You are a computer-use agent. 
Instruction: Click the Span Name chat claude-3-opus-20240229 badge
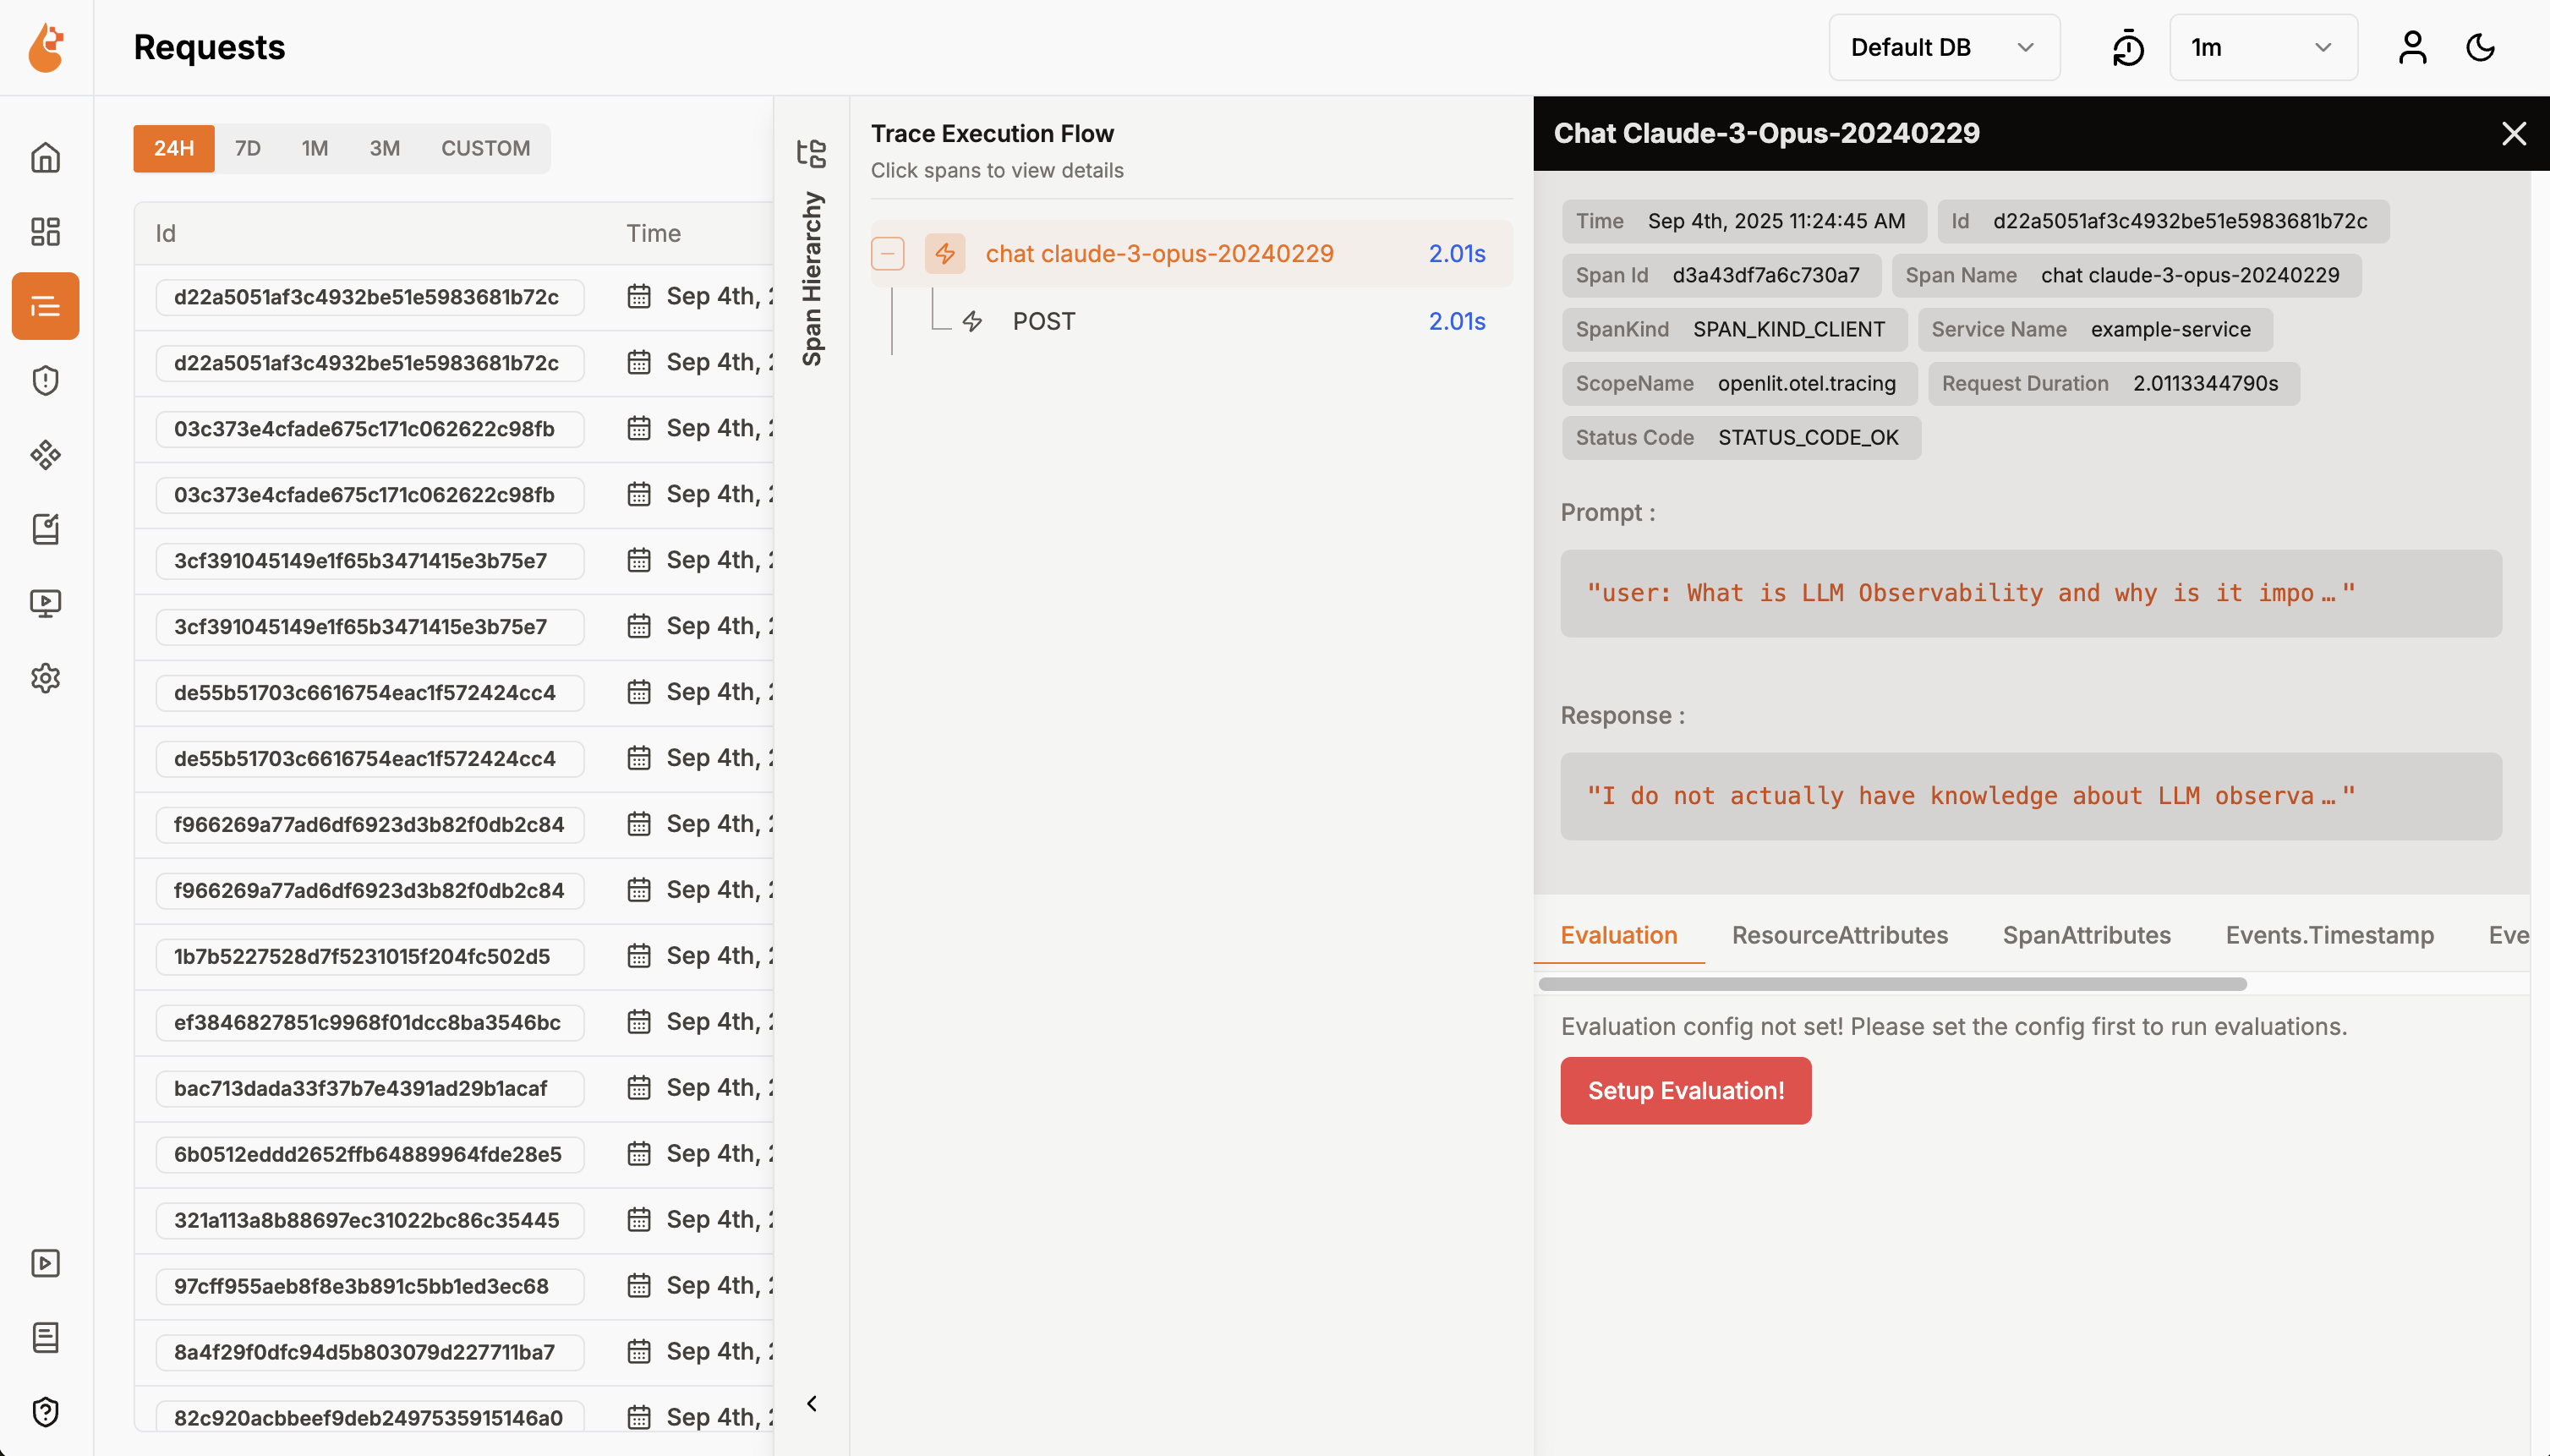click(x=2126, y=275)
